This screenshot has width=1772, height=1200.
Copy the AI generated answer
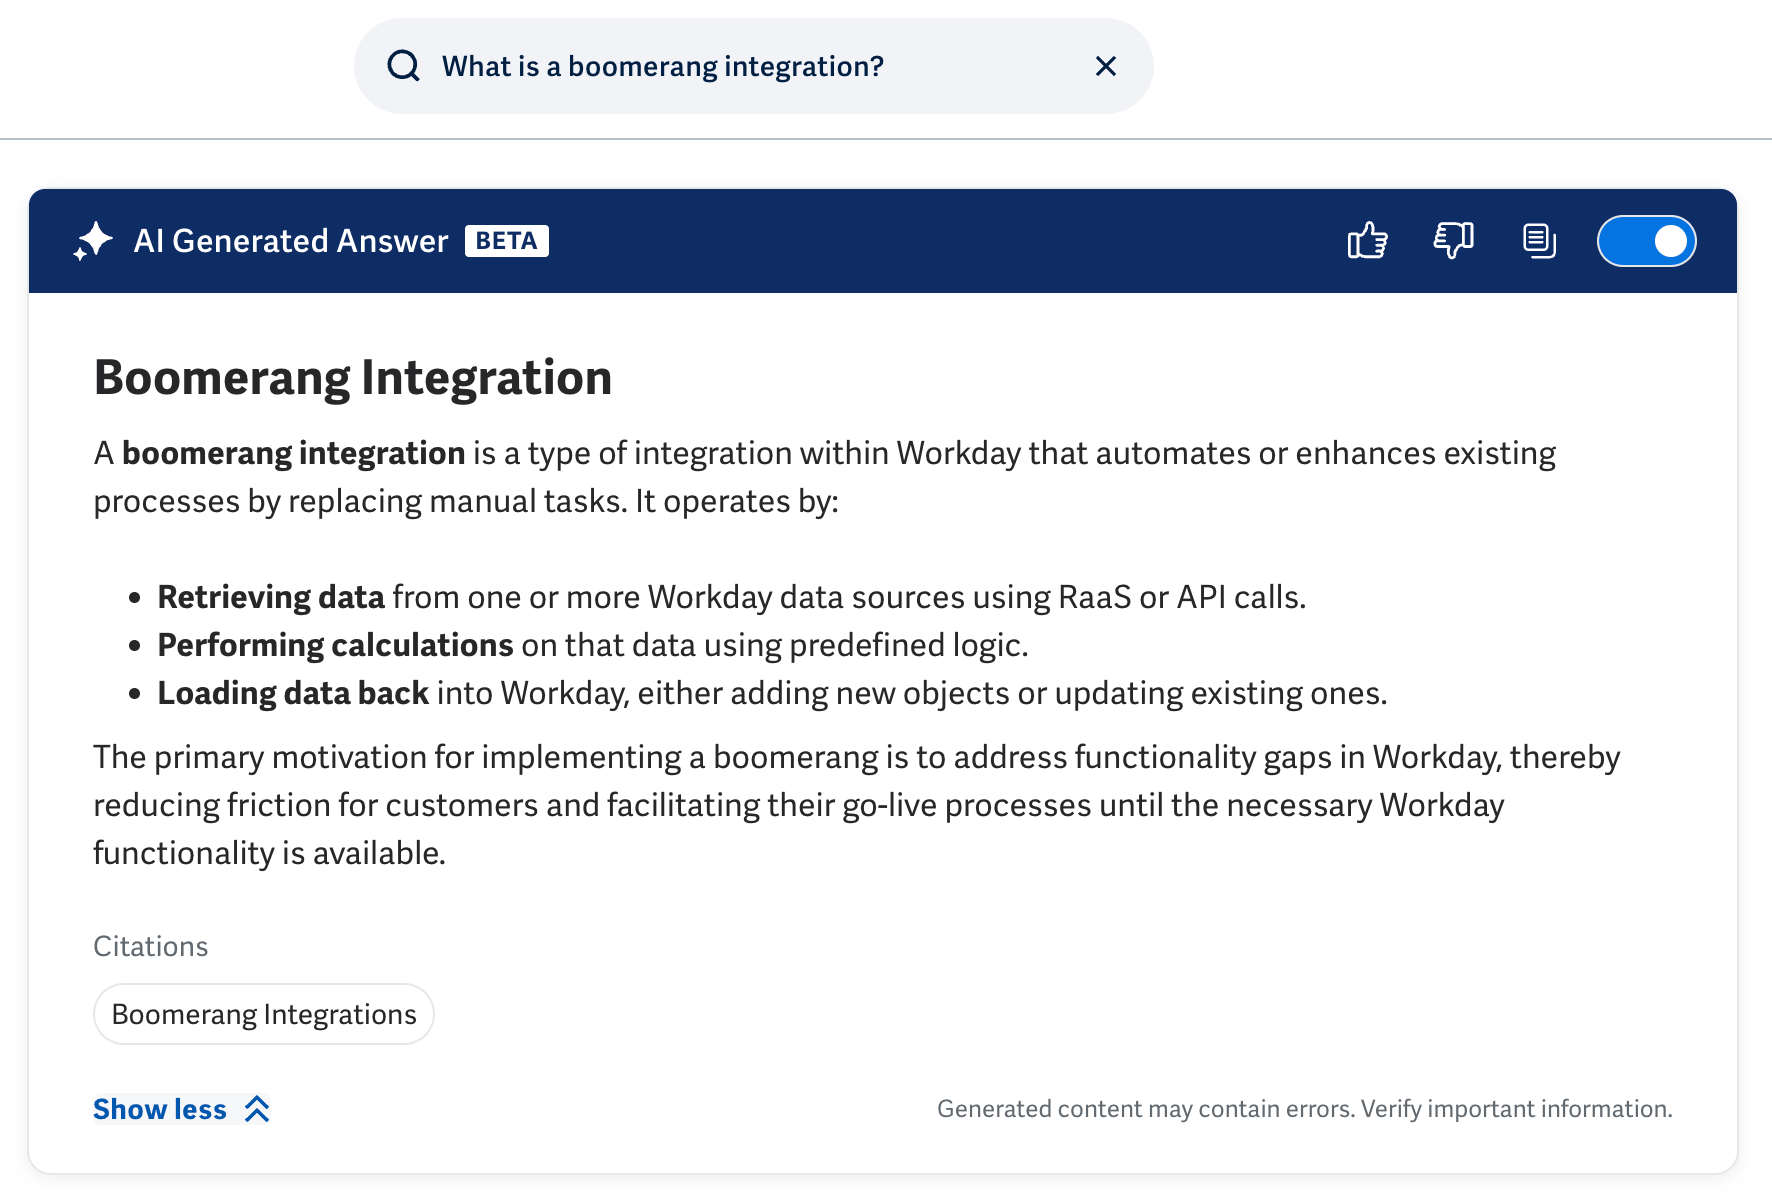1539,241
